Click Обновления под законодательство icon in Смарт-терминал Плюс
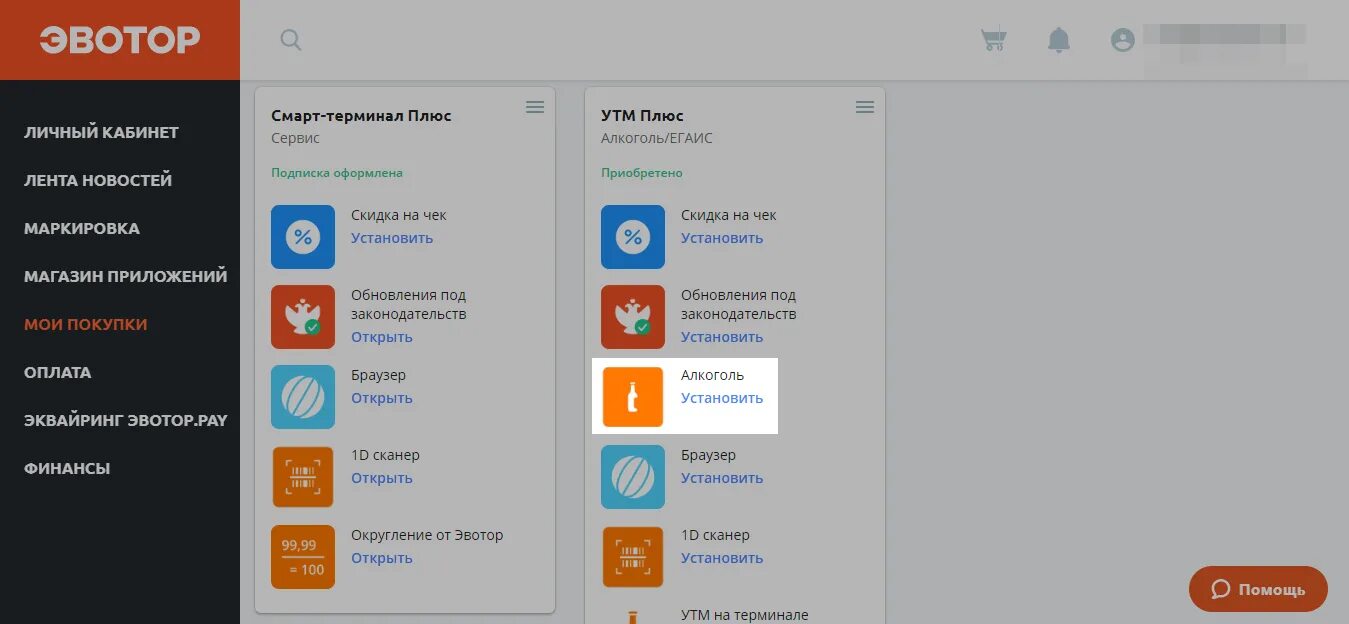Viewport: 1349px width, 624px height. pyautogui.click(x=303, y=317)
